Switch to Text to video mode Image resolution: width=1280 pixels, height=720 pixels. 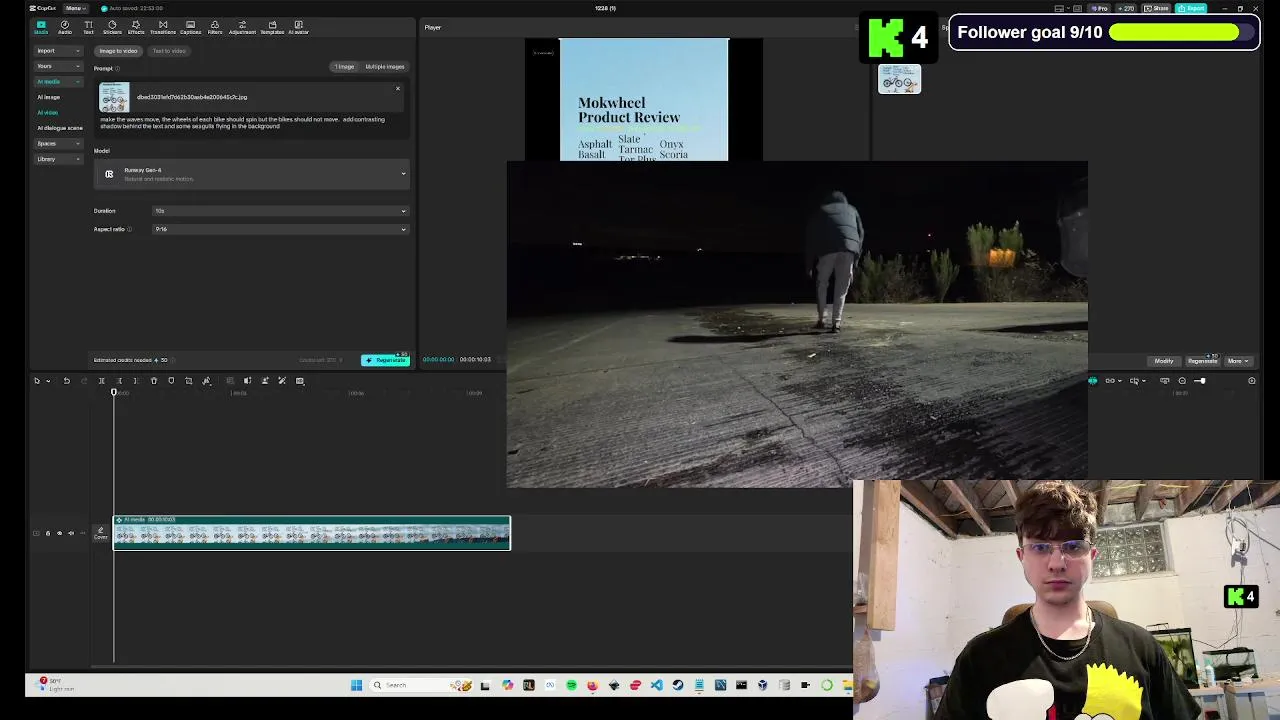tap(169, 51)
